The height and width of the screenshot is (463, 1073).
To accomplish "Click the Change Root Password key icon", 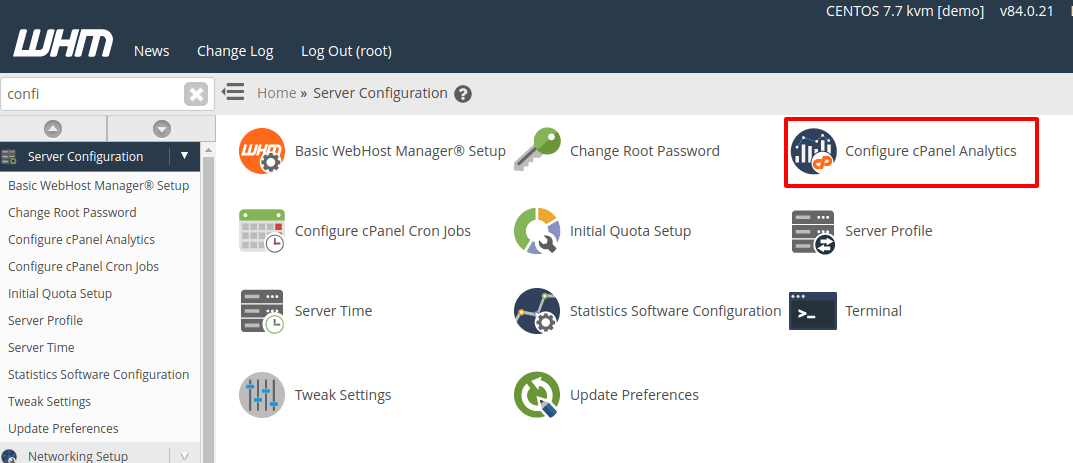I will [537, 149].
